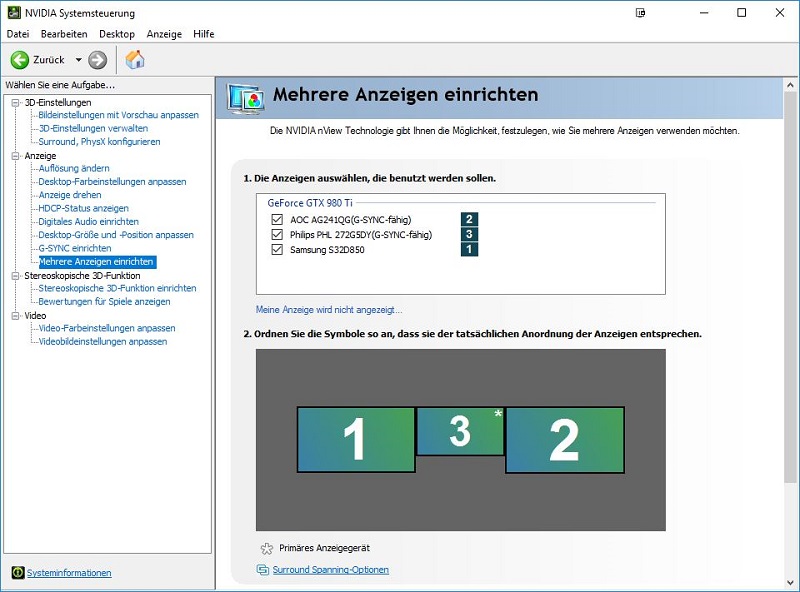Collapse the Anzeige tree node

pyautogui.click(x=16, y=156)
